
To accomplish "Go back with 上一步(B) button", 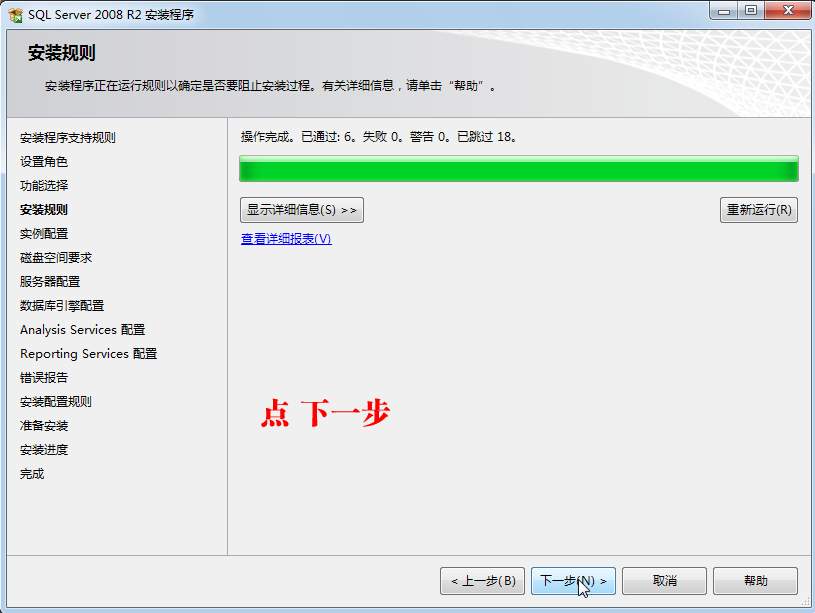I will click(x=482, y=581).
